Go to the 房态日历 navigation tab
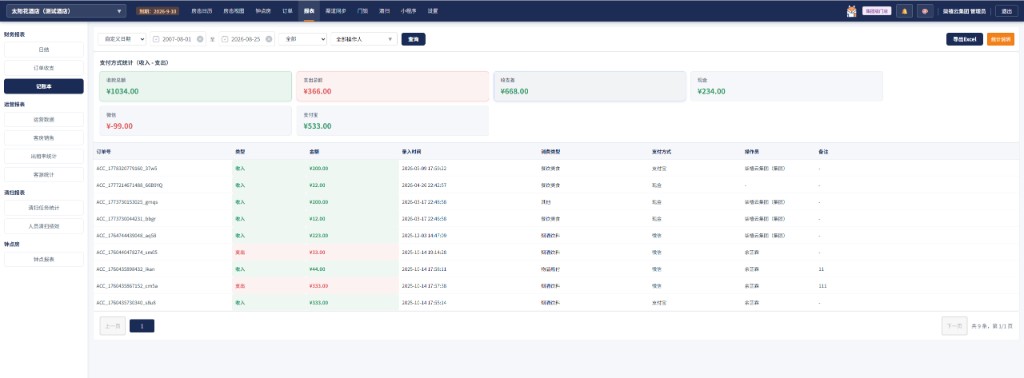The width and height of the screenshot is (1024, 378). point(201,11)
